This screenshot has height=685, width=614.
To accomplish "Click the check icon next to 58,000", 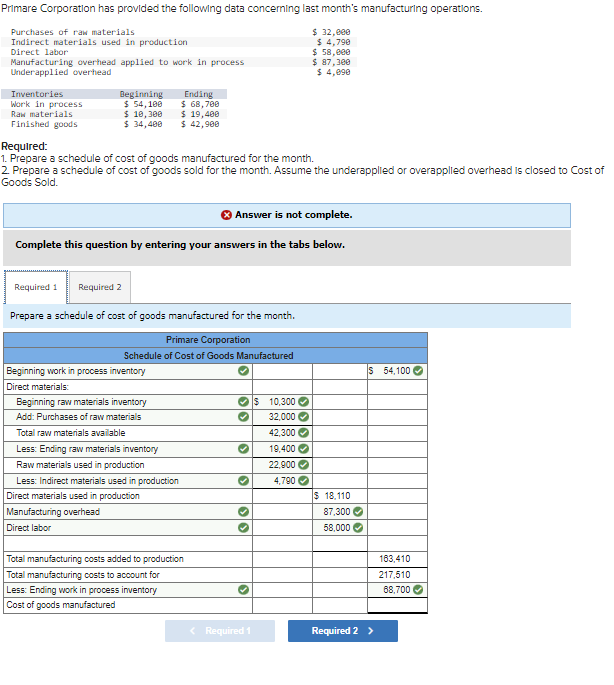I will (x=358, y=528).
